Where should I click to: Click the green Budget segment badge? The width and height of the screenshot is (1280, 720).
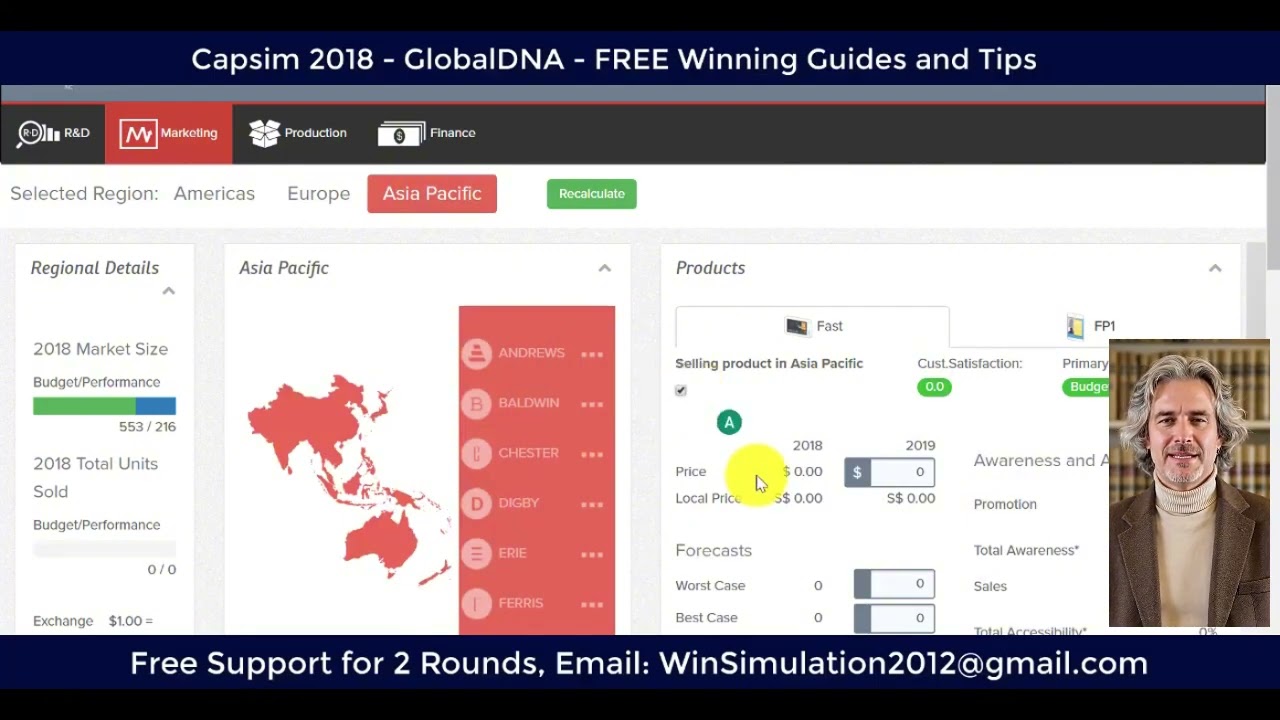click(x=1086, y=387)
